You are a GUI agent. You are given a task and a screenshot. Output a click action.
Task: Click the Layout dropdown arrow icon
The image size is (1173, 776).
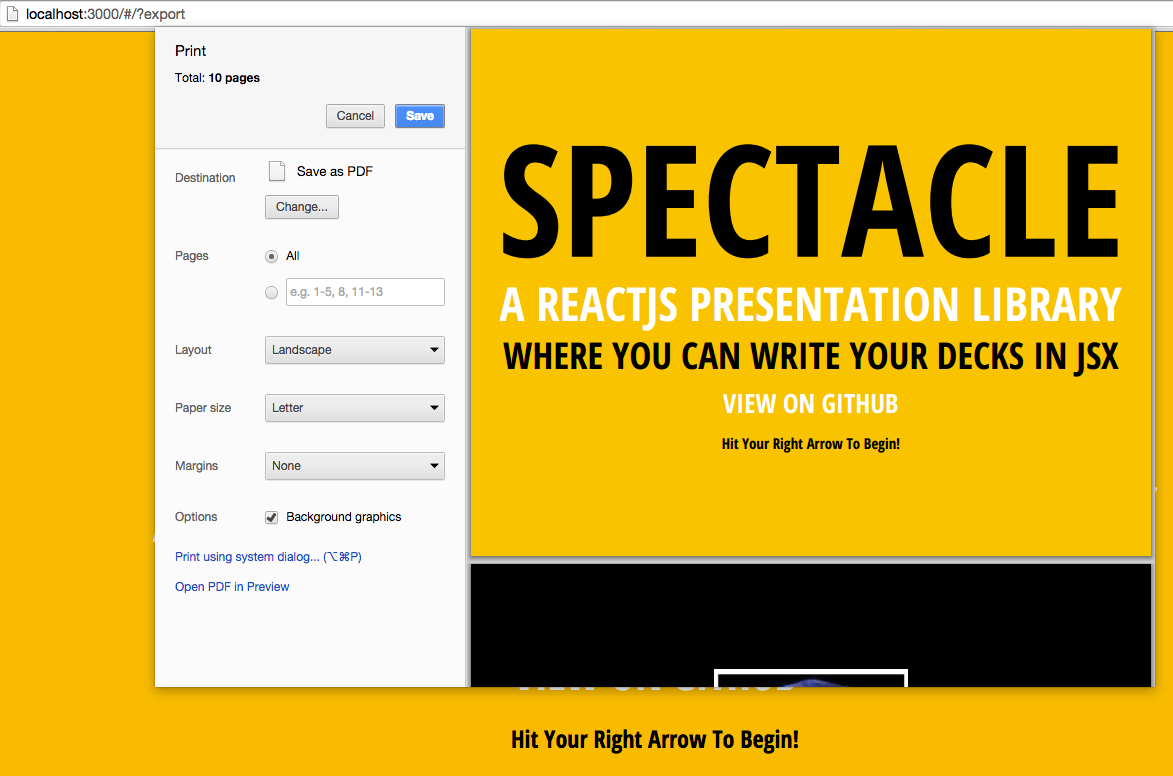[x=434, y=349]
